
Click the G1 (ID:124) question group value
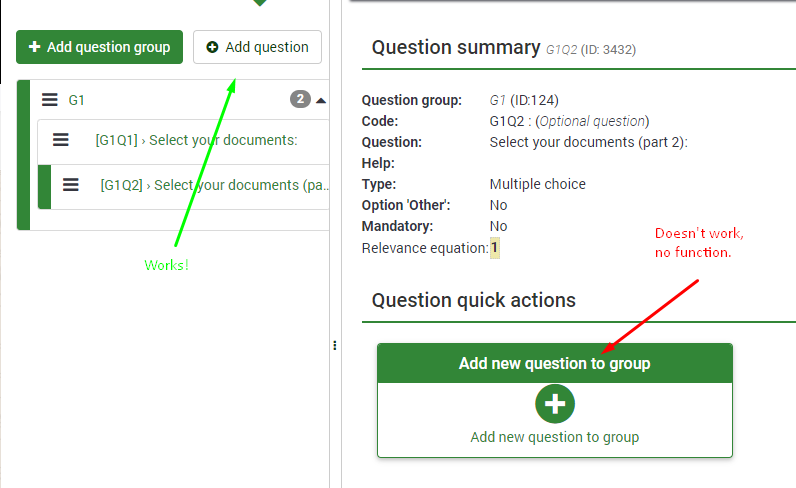pyautogui.click(x=524, y=100)
